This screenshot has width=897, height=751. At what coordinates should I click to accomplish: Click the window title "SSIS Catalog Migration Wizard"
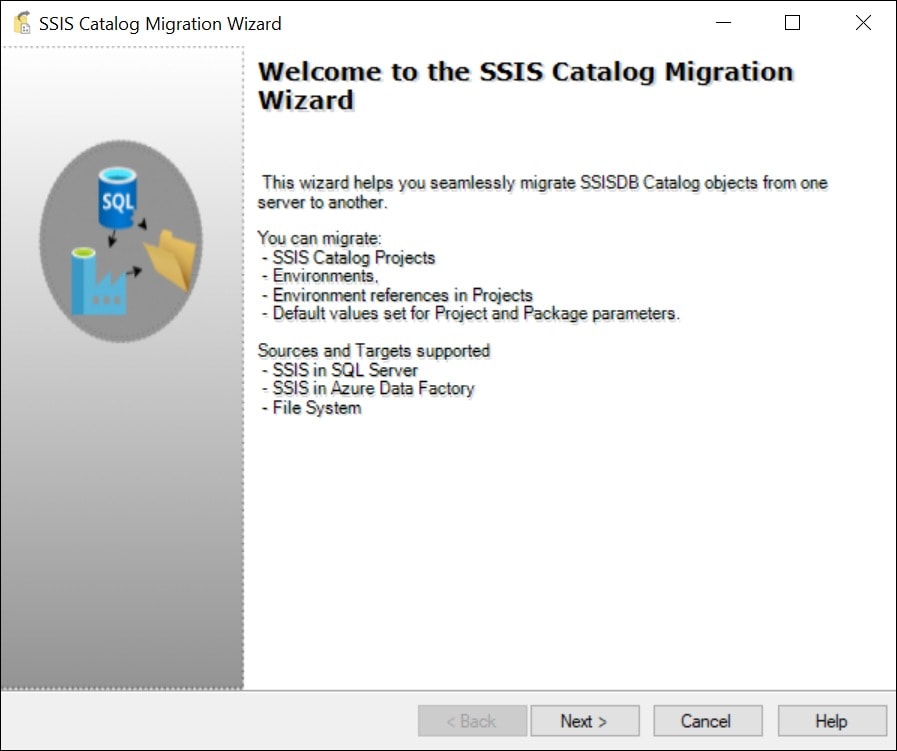pyautogui.click(x=160, y=23)
